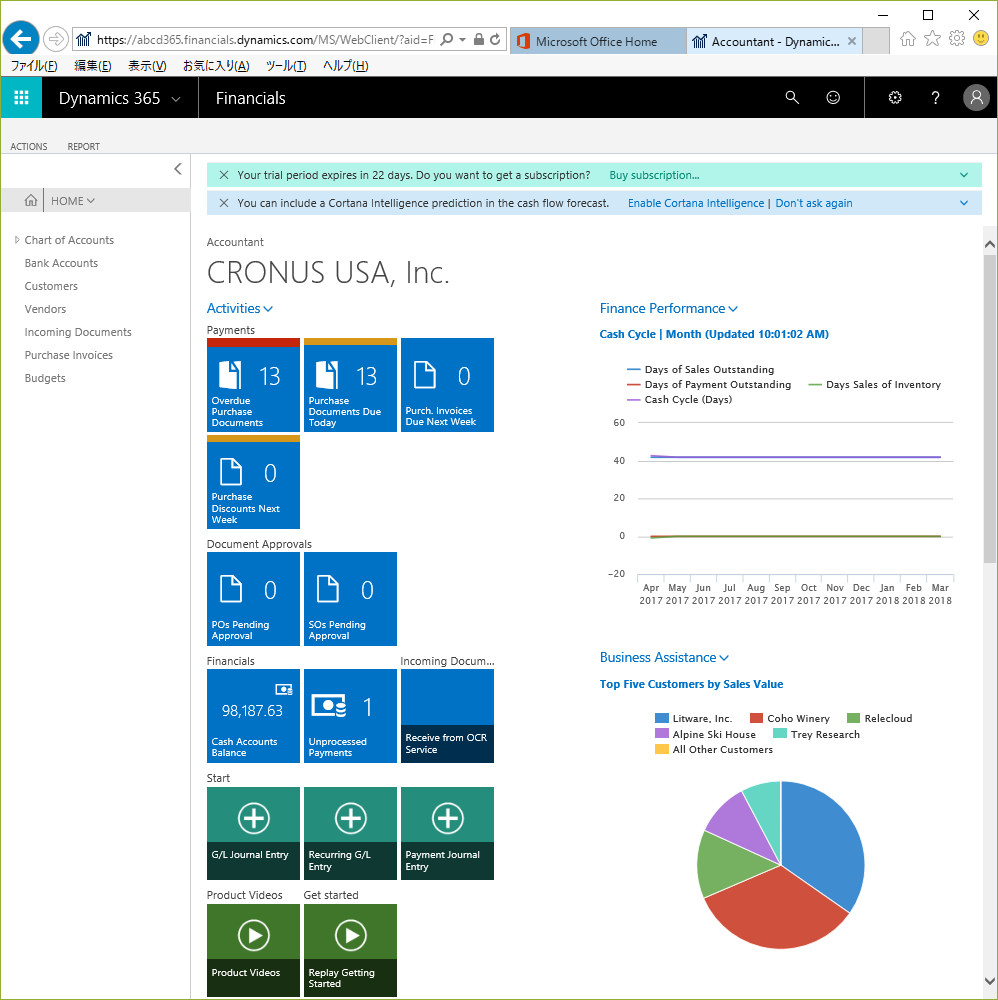The height and width of the screenshot is (1000, 998).
Task: Expand the Business Assistance menu
Action: (664, 657)
